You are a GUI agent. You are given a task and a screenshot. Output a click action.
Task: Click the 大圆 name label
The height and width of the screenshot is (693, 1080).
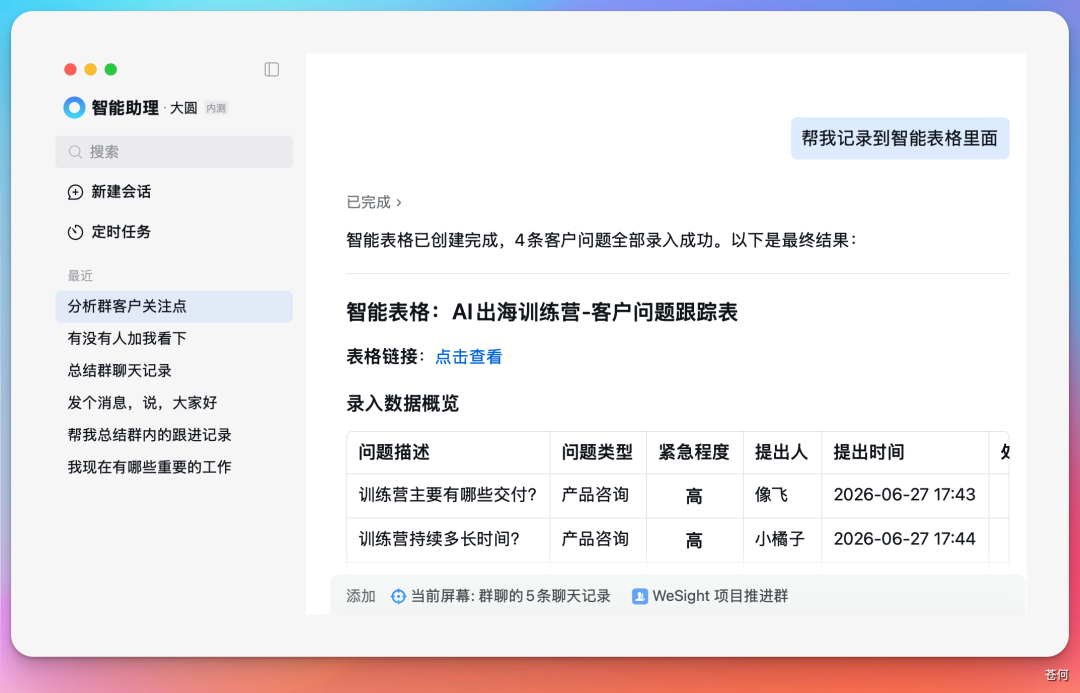(x=184, y=108)
